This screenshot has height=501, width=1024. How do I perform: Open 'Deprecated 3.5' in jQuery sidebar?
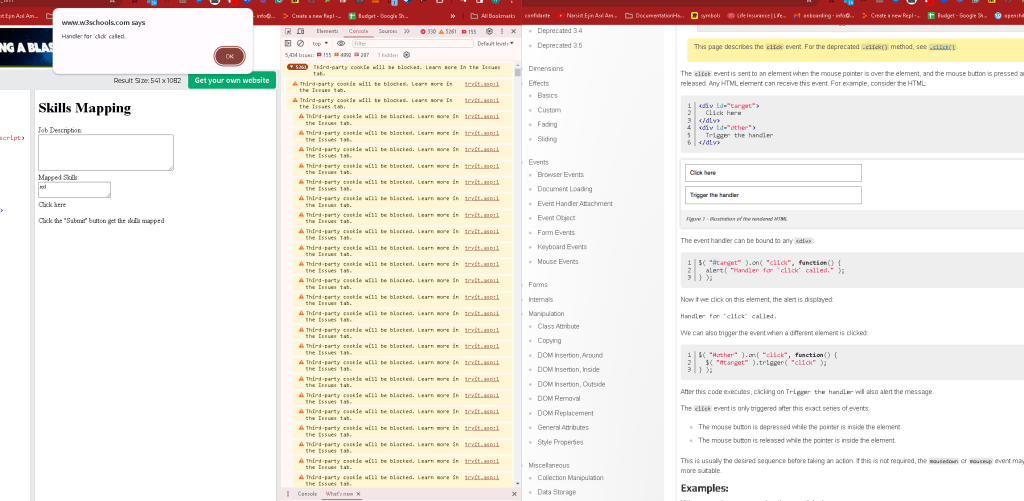click(560, 46)
